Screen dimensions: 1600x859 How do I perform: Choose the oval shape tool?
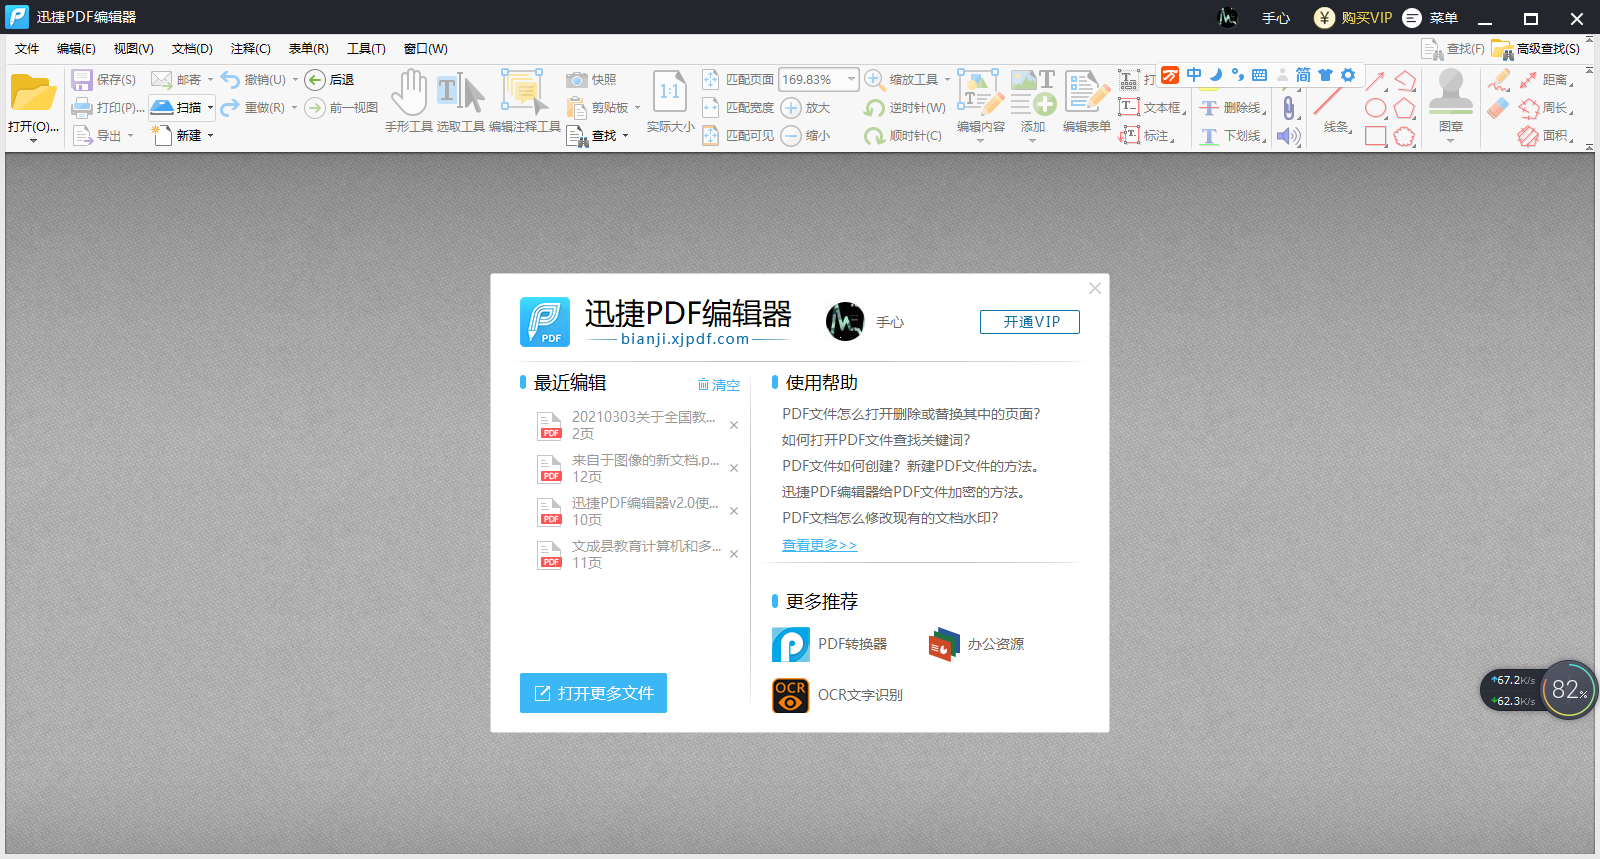pos(1376,108)
